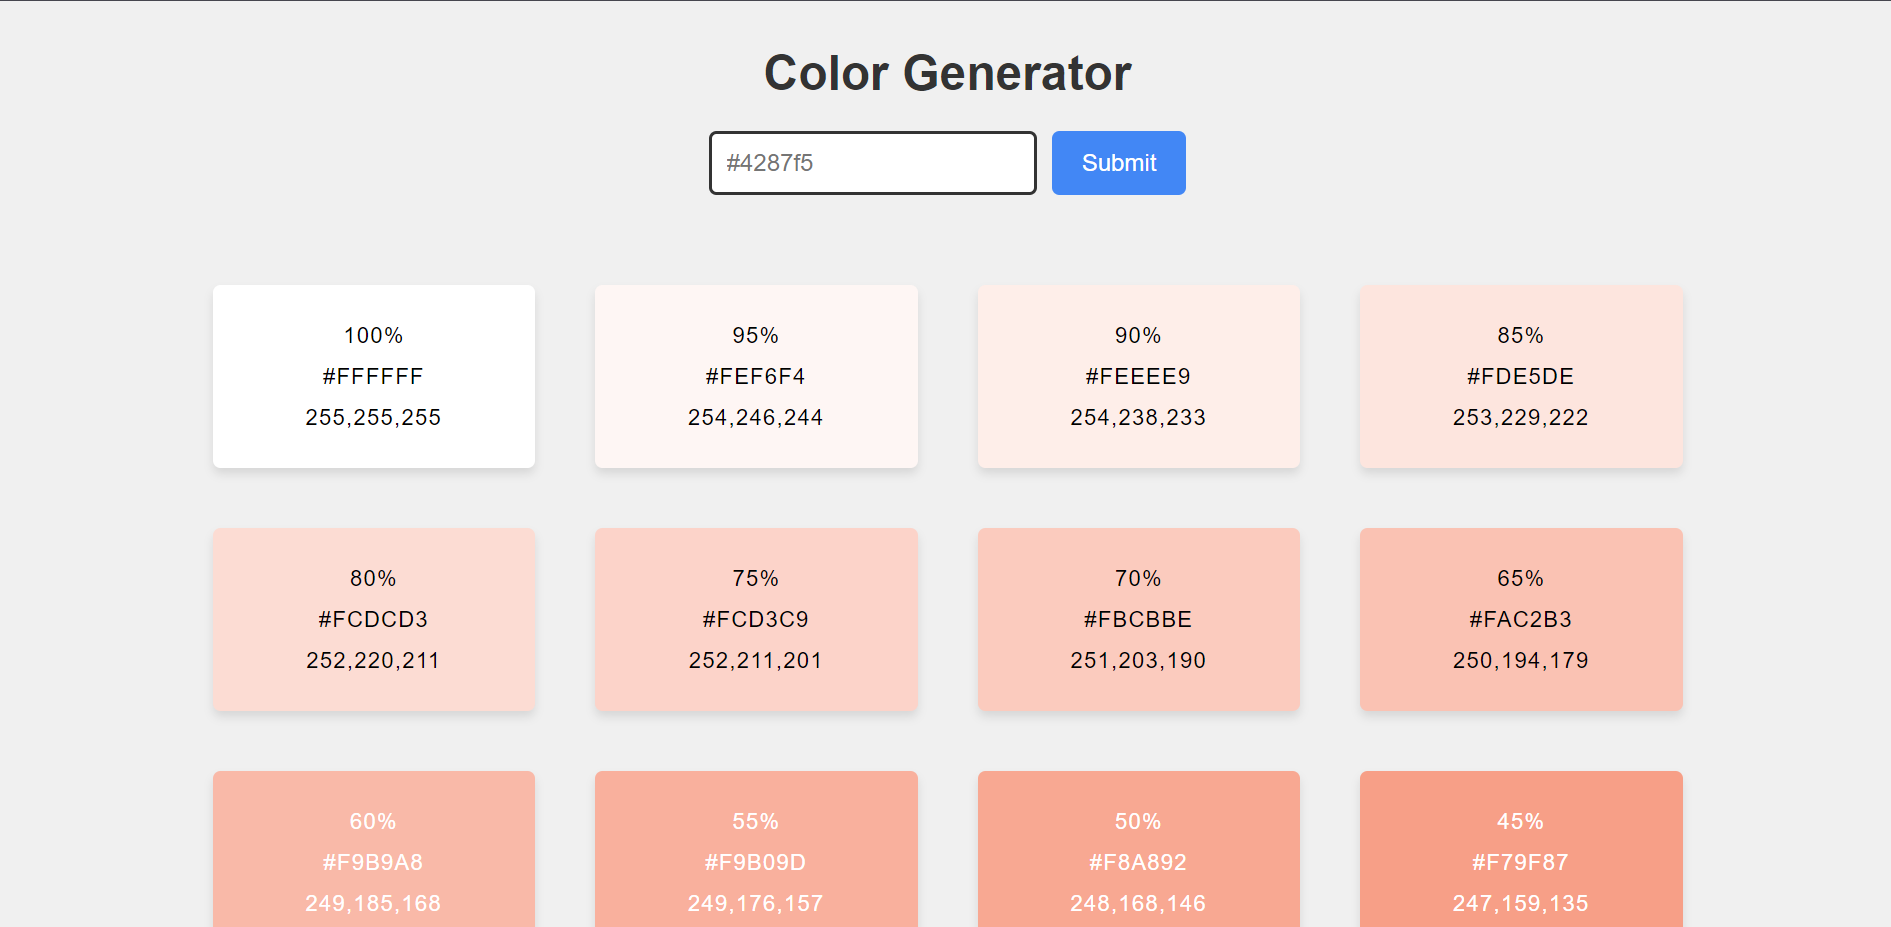Focus the hex color input field
This screenshot has height=927, width=1891.
873,163
